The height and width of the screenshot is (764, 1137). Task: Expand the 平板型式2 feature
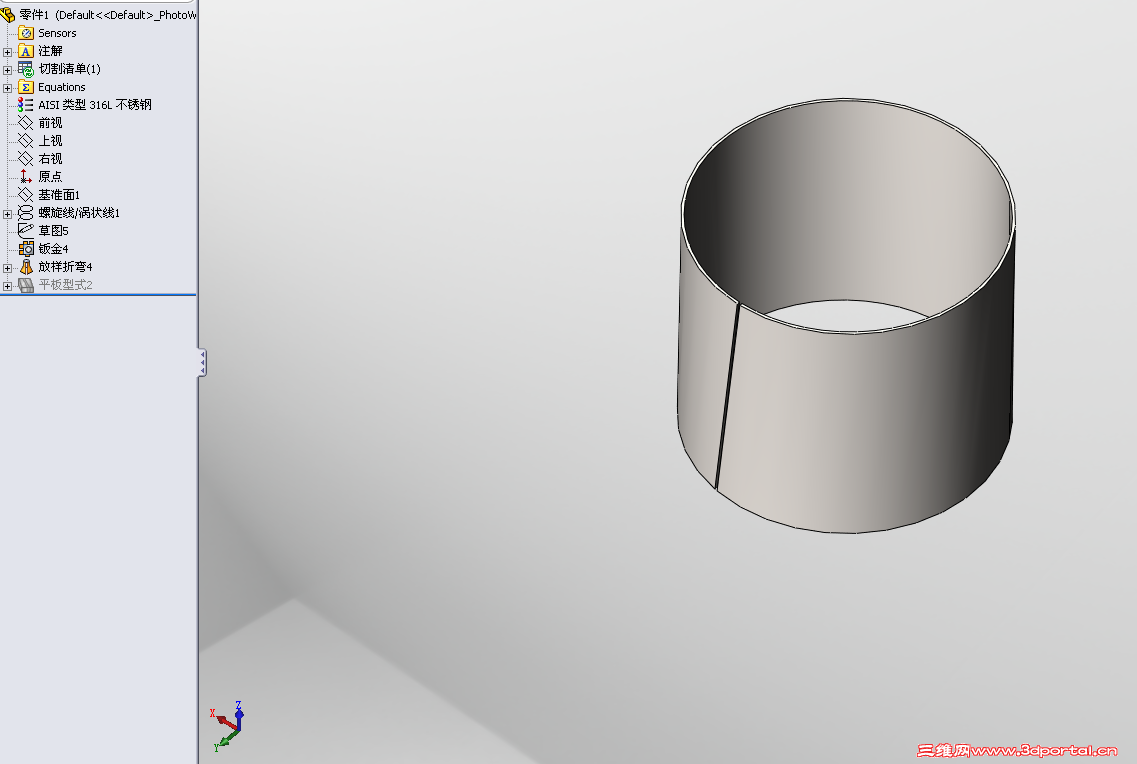pyautogui.click(x=7, y=286)
